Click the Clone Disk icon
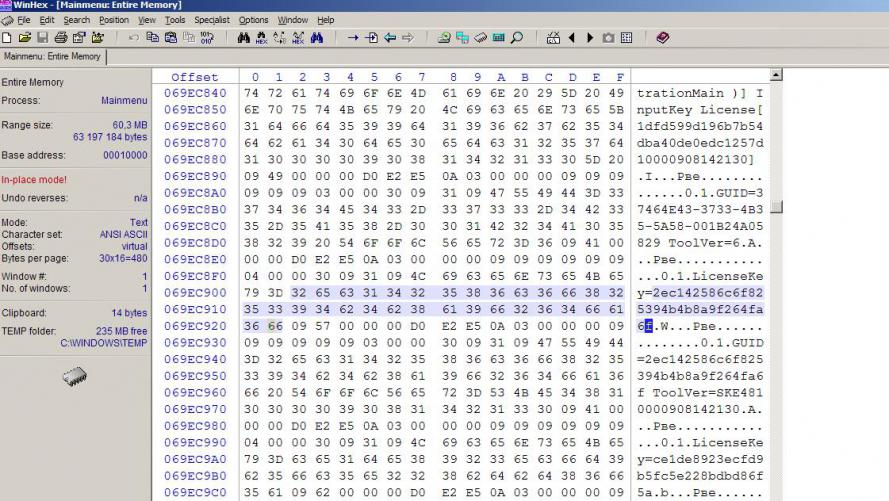 coord(444,38)
